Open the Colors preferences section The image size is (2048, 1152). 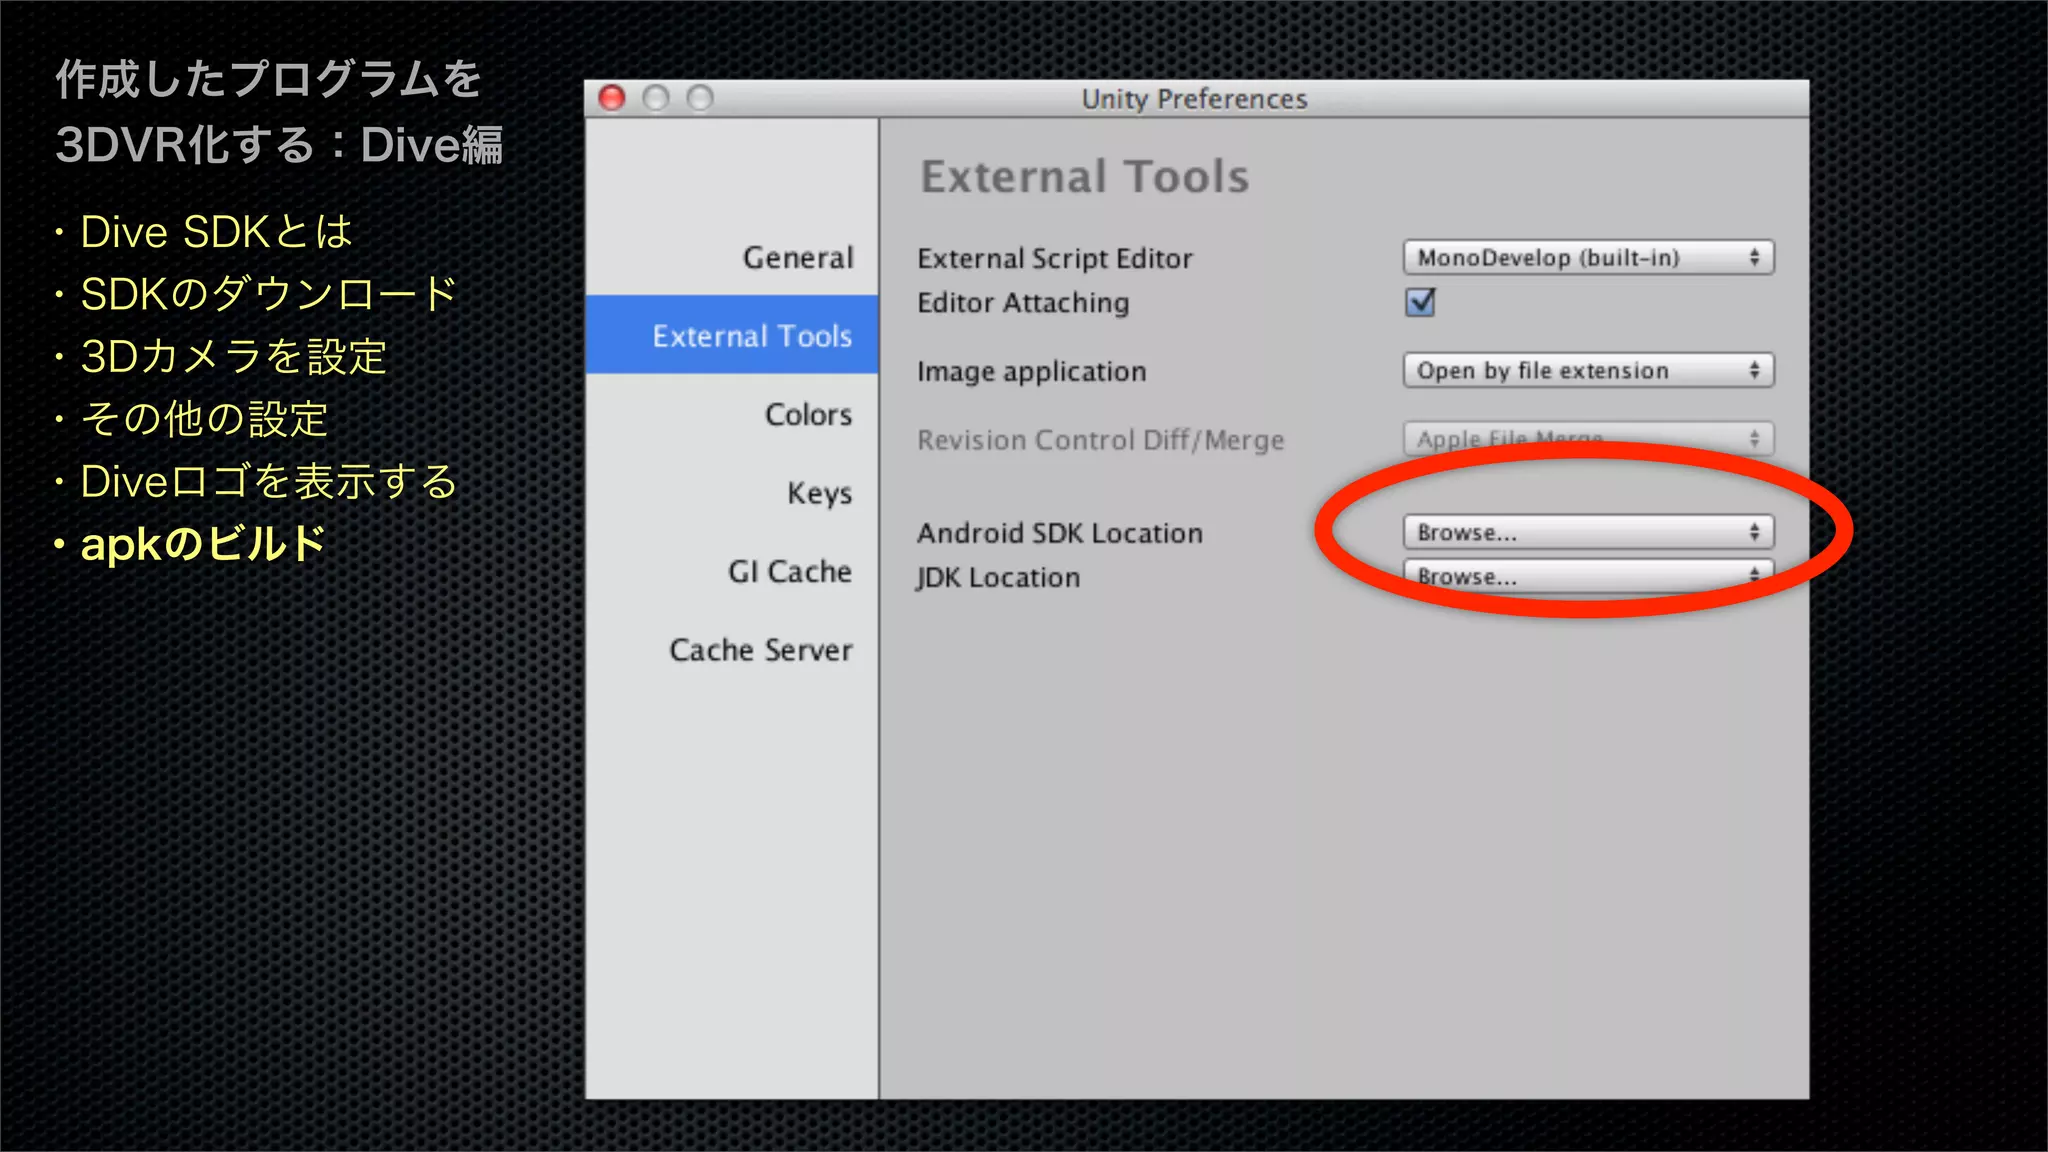pos(808,414)
